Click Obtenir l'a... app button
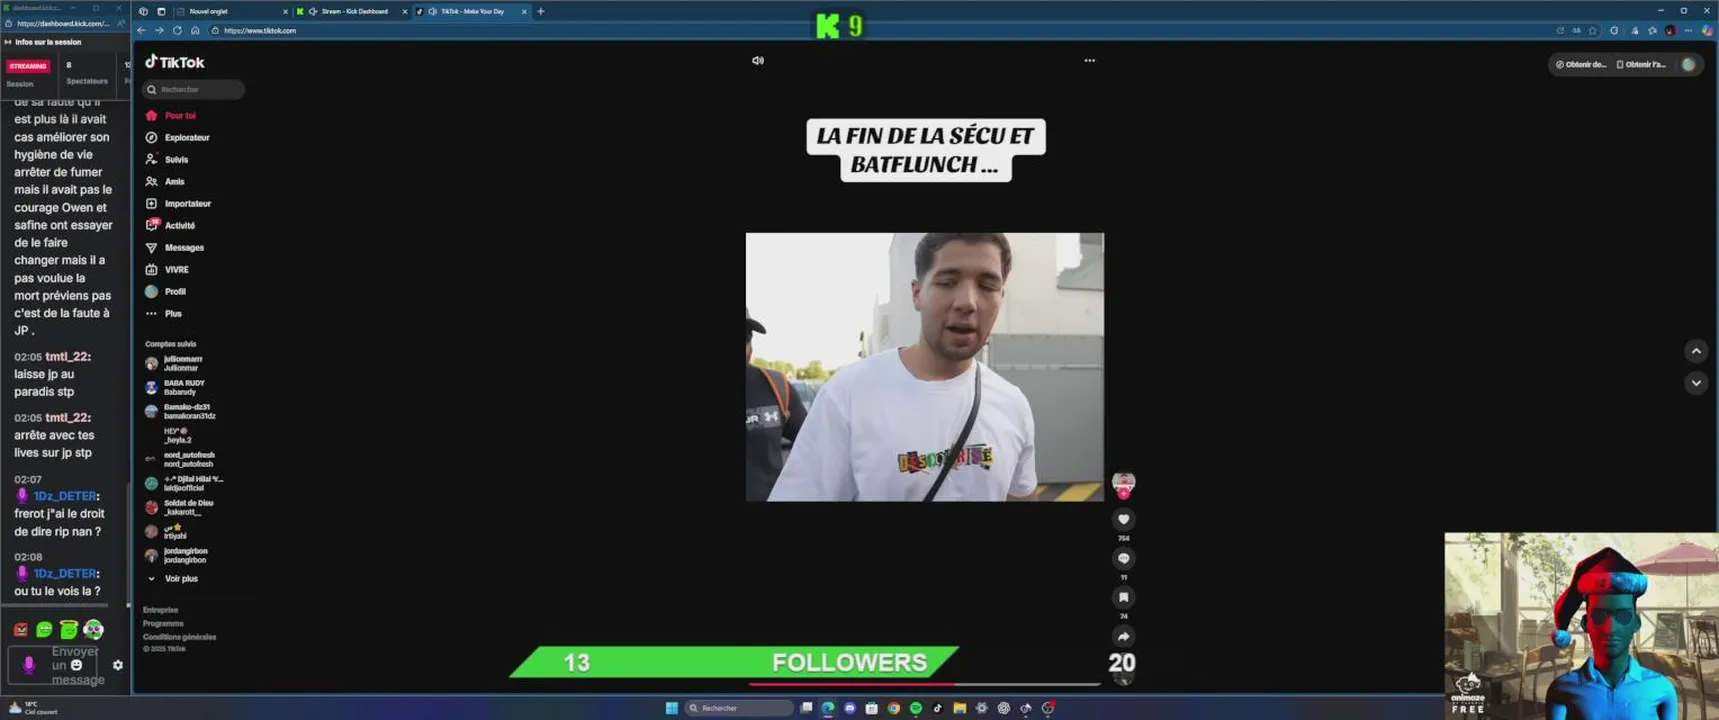 pos(1642,65)
